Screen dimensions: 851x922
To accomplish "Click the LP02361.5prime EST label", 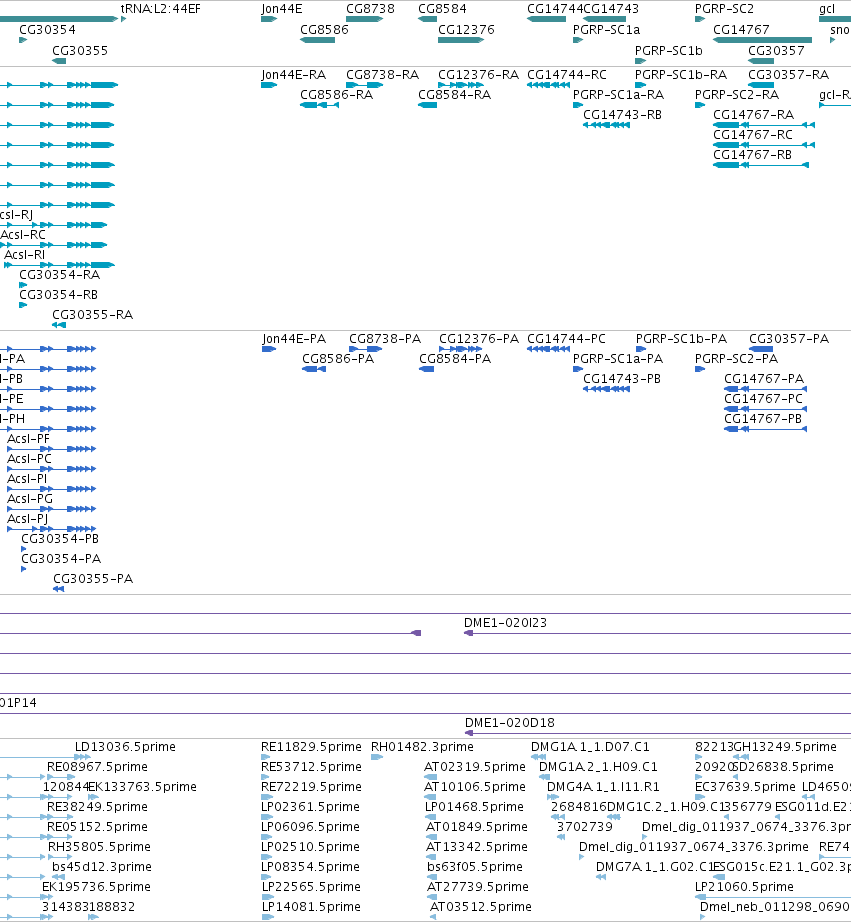I will coord(310,807).
